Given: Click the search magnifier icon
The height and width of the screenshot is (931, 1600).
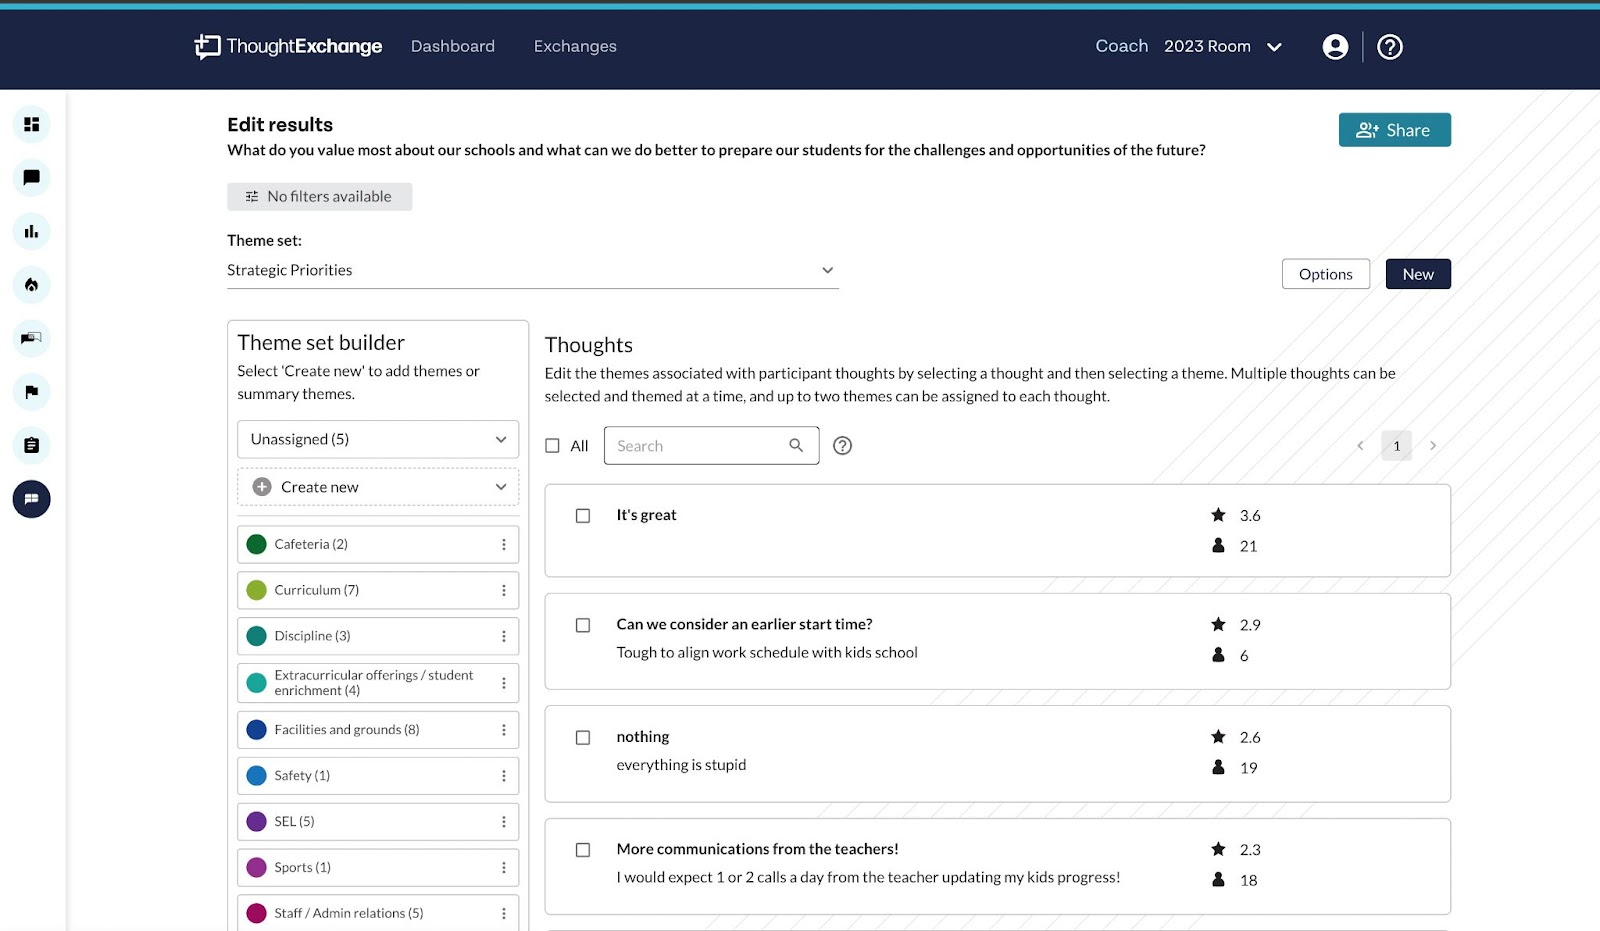Looking at the screenshot, I should coord(796,445).
